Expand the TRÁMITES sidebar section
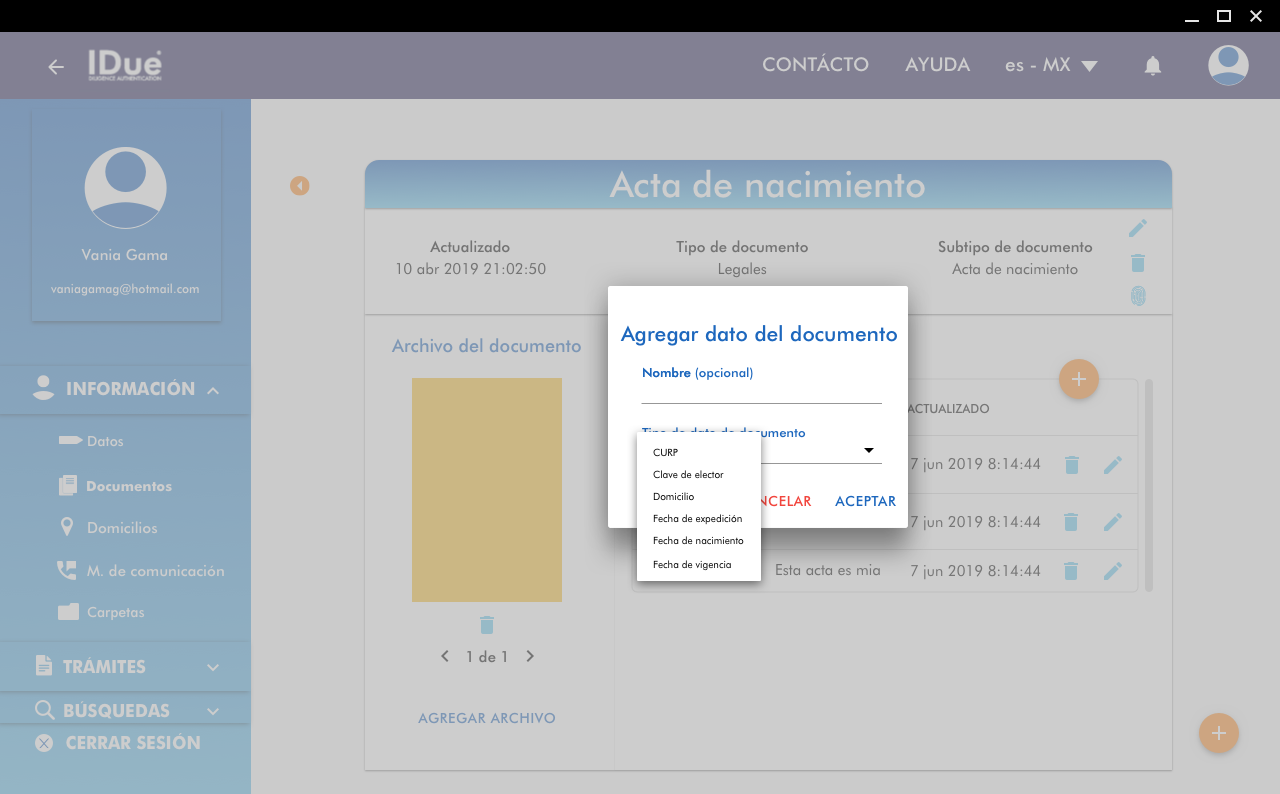The width and height of the screenshot is (1280, 794). click(213, 667)
